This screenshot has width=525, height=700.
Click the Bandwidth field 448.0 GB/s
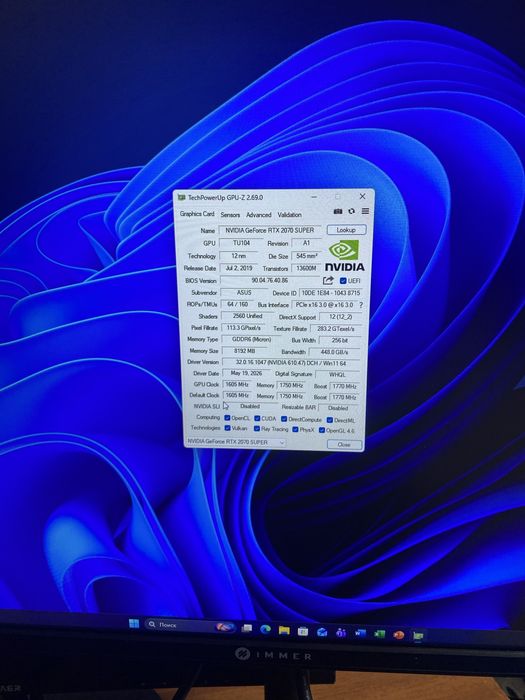coord(334,352)
